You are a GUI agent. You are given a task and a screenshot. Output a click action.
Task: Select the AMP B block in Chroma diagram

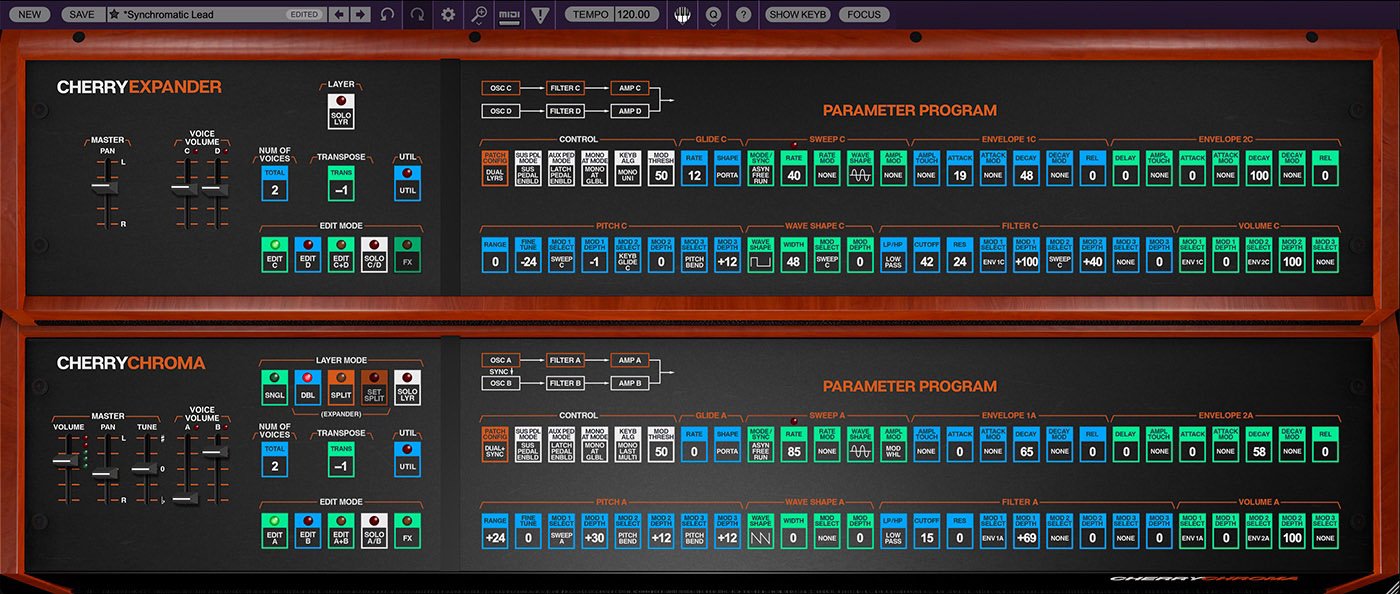click(630, 383)
